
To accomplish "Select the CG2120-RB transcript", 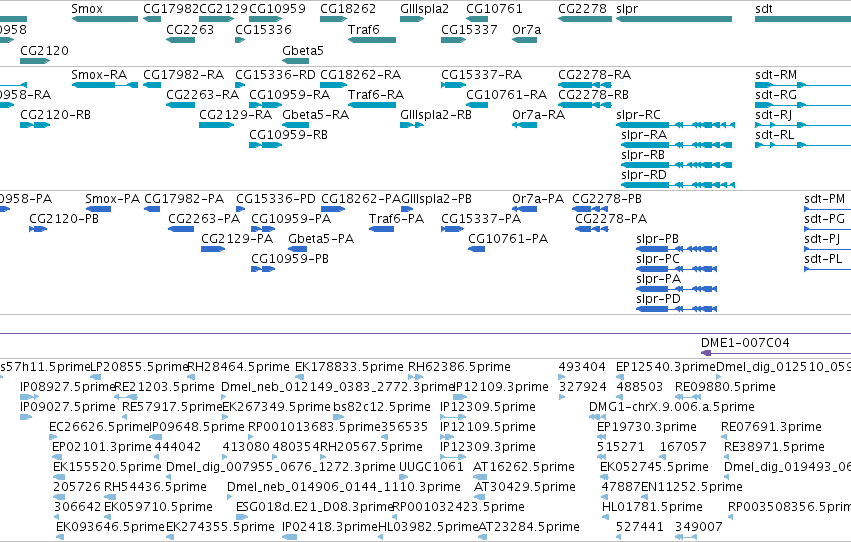I will point(35,125).
